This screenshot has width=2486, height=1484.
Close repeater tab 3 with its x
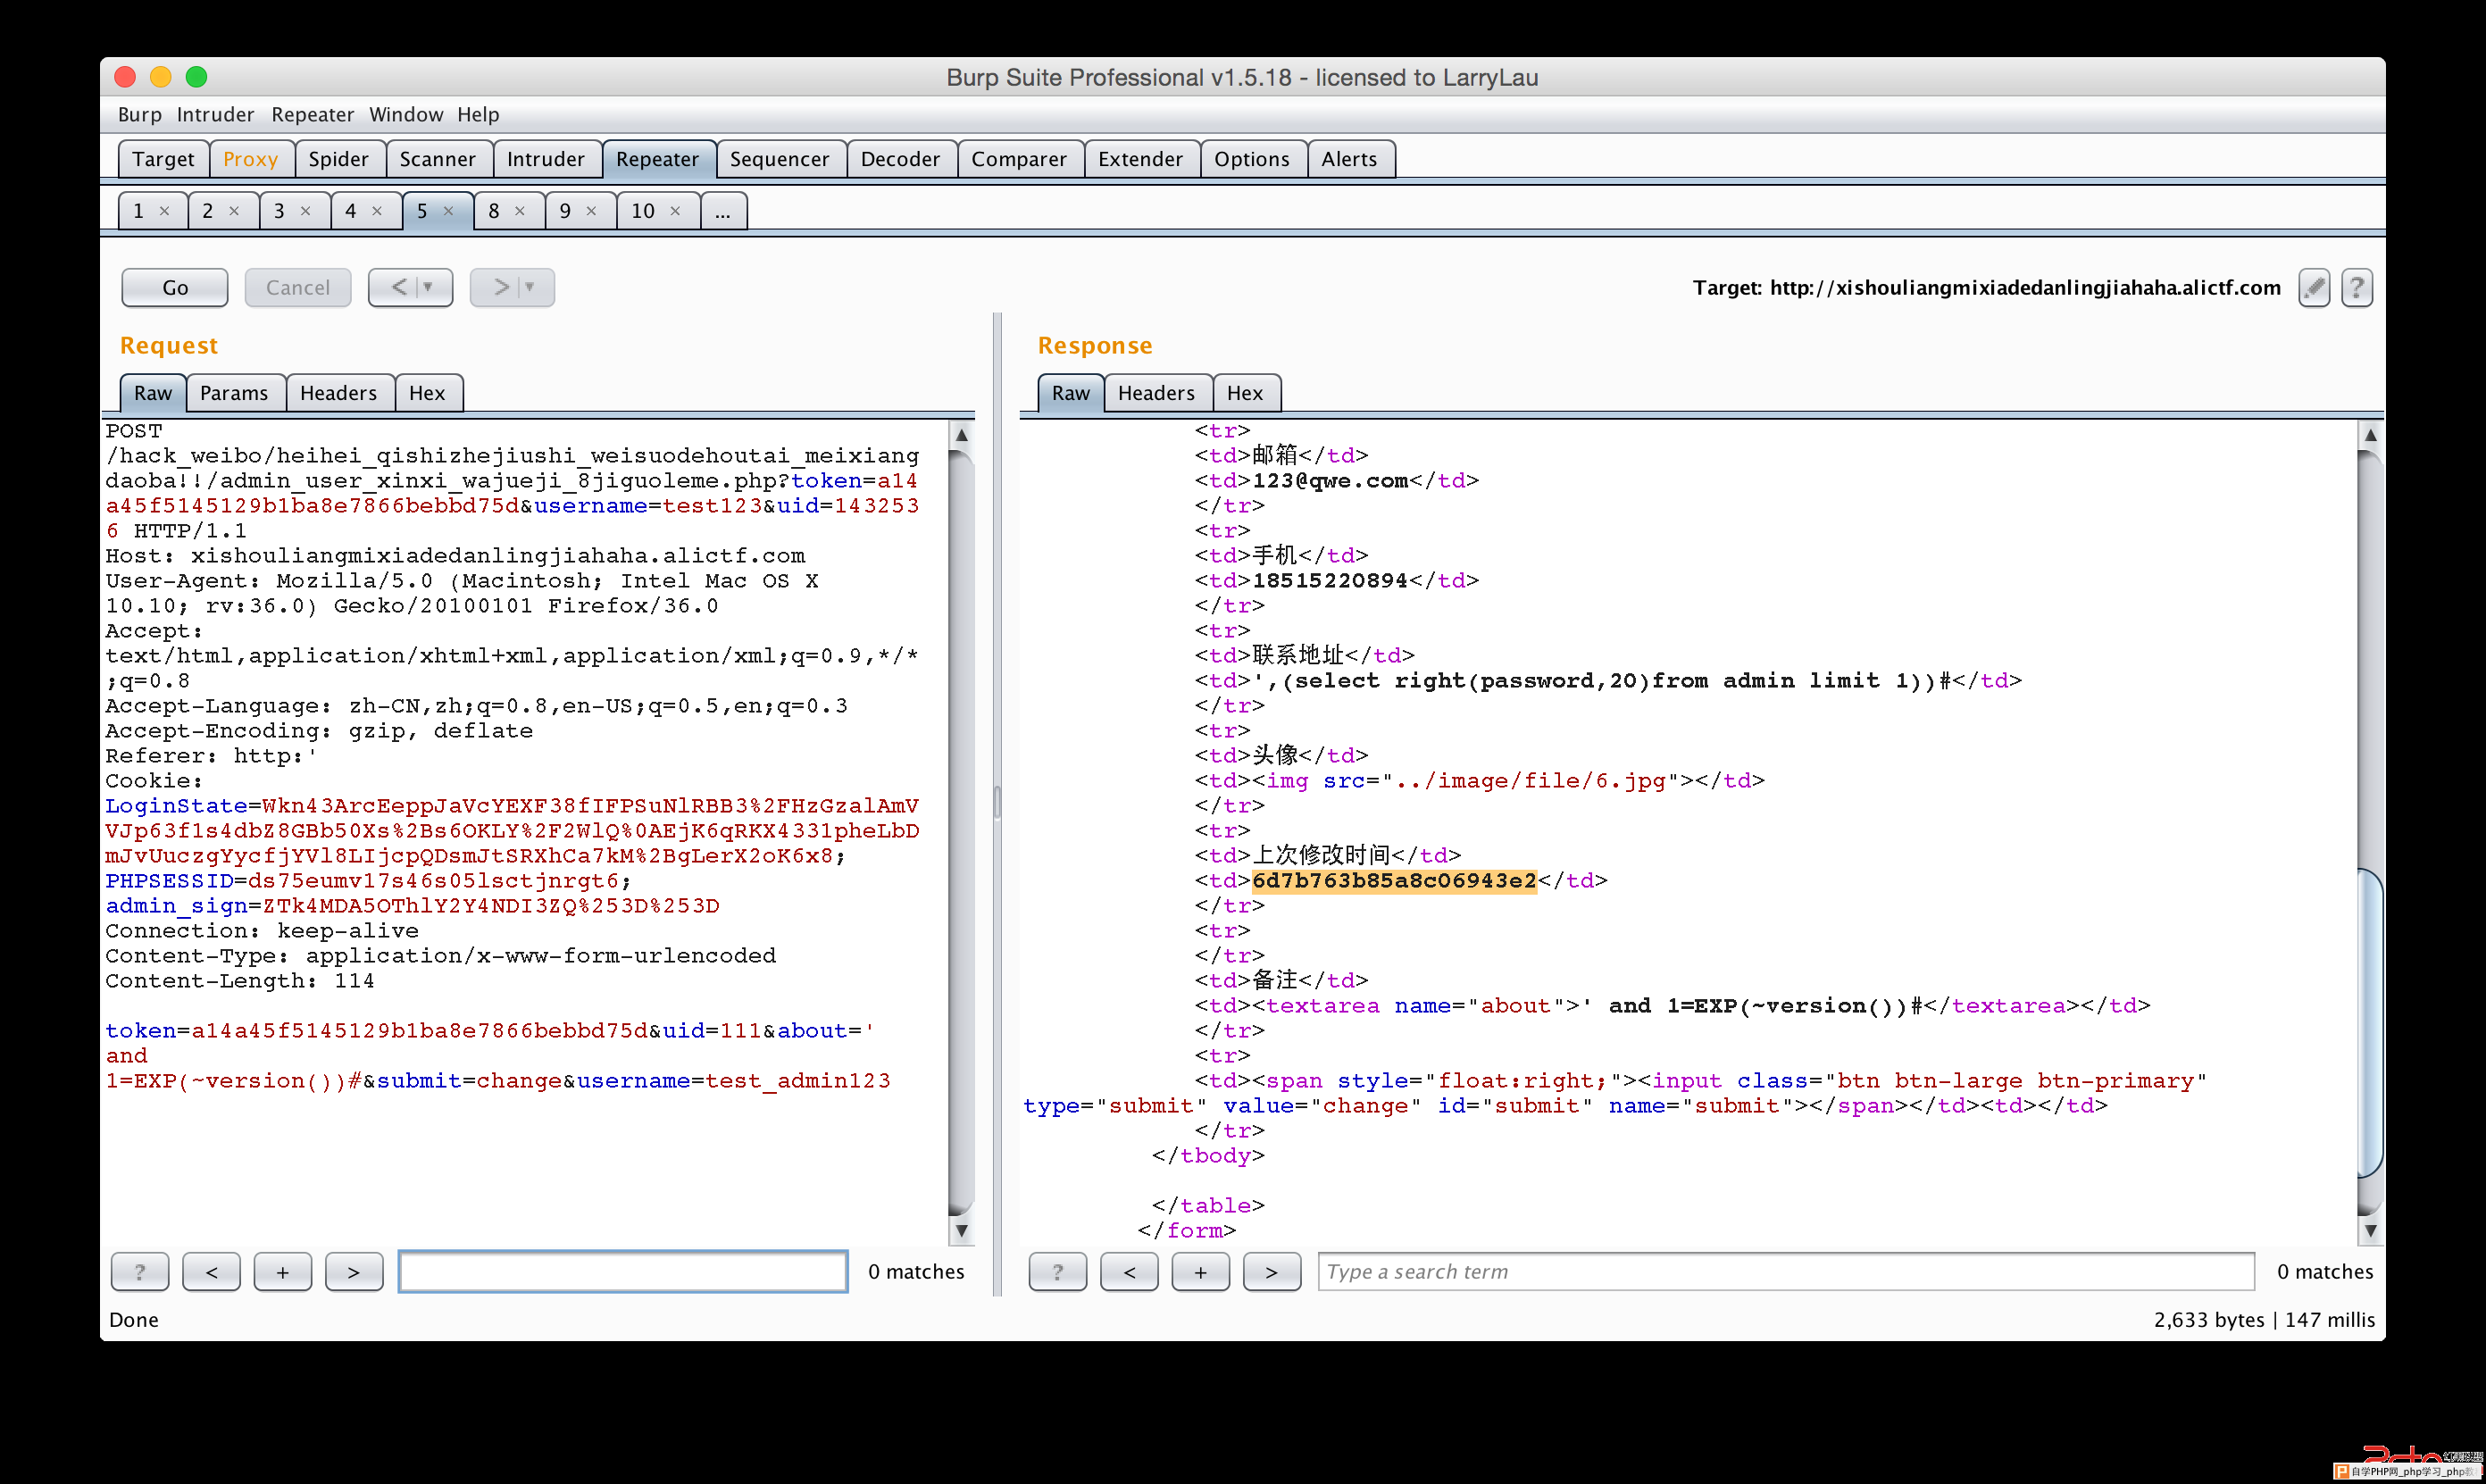tap(306, 211)
